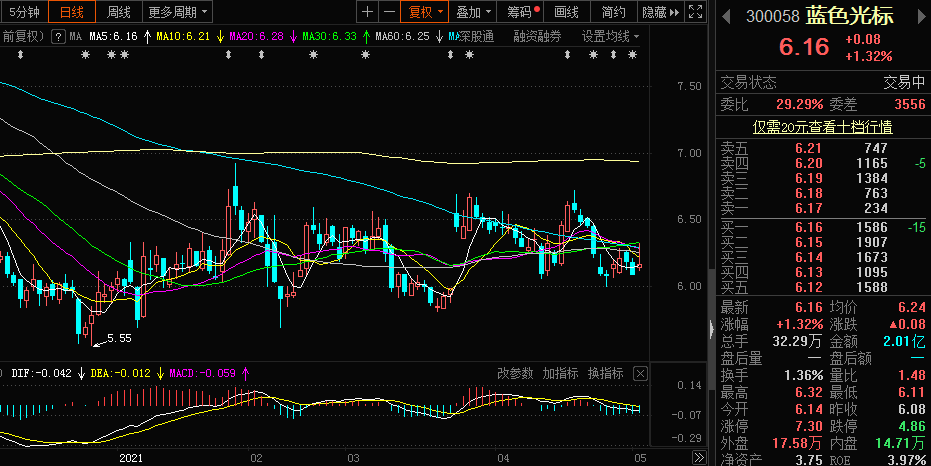Click the 换手 1.36% value

click(803, 375)
